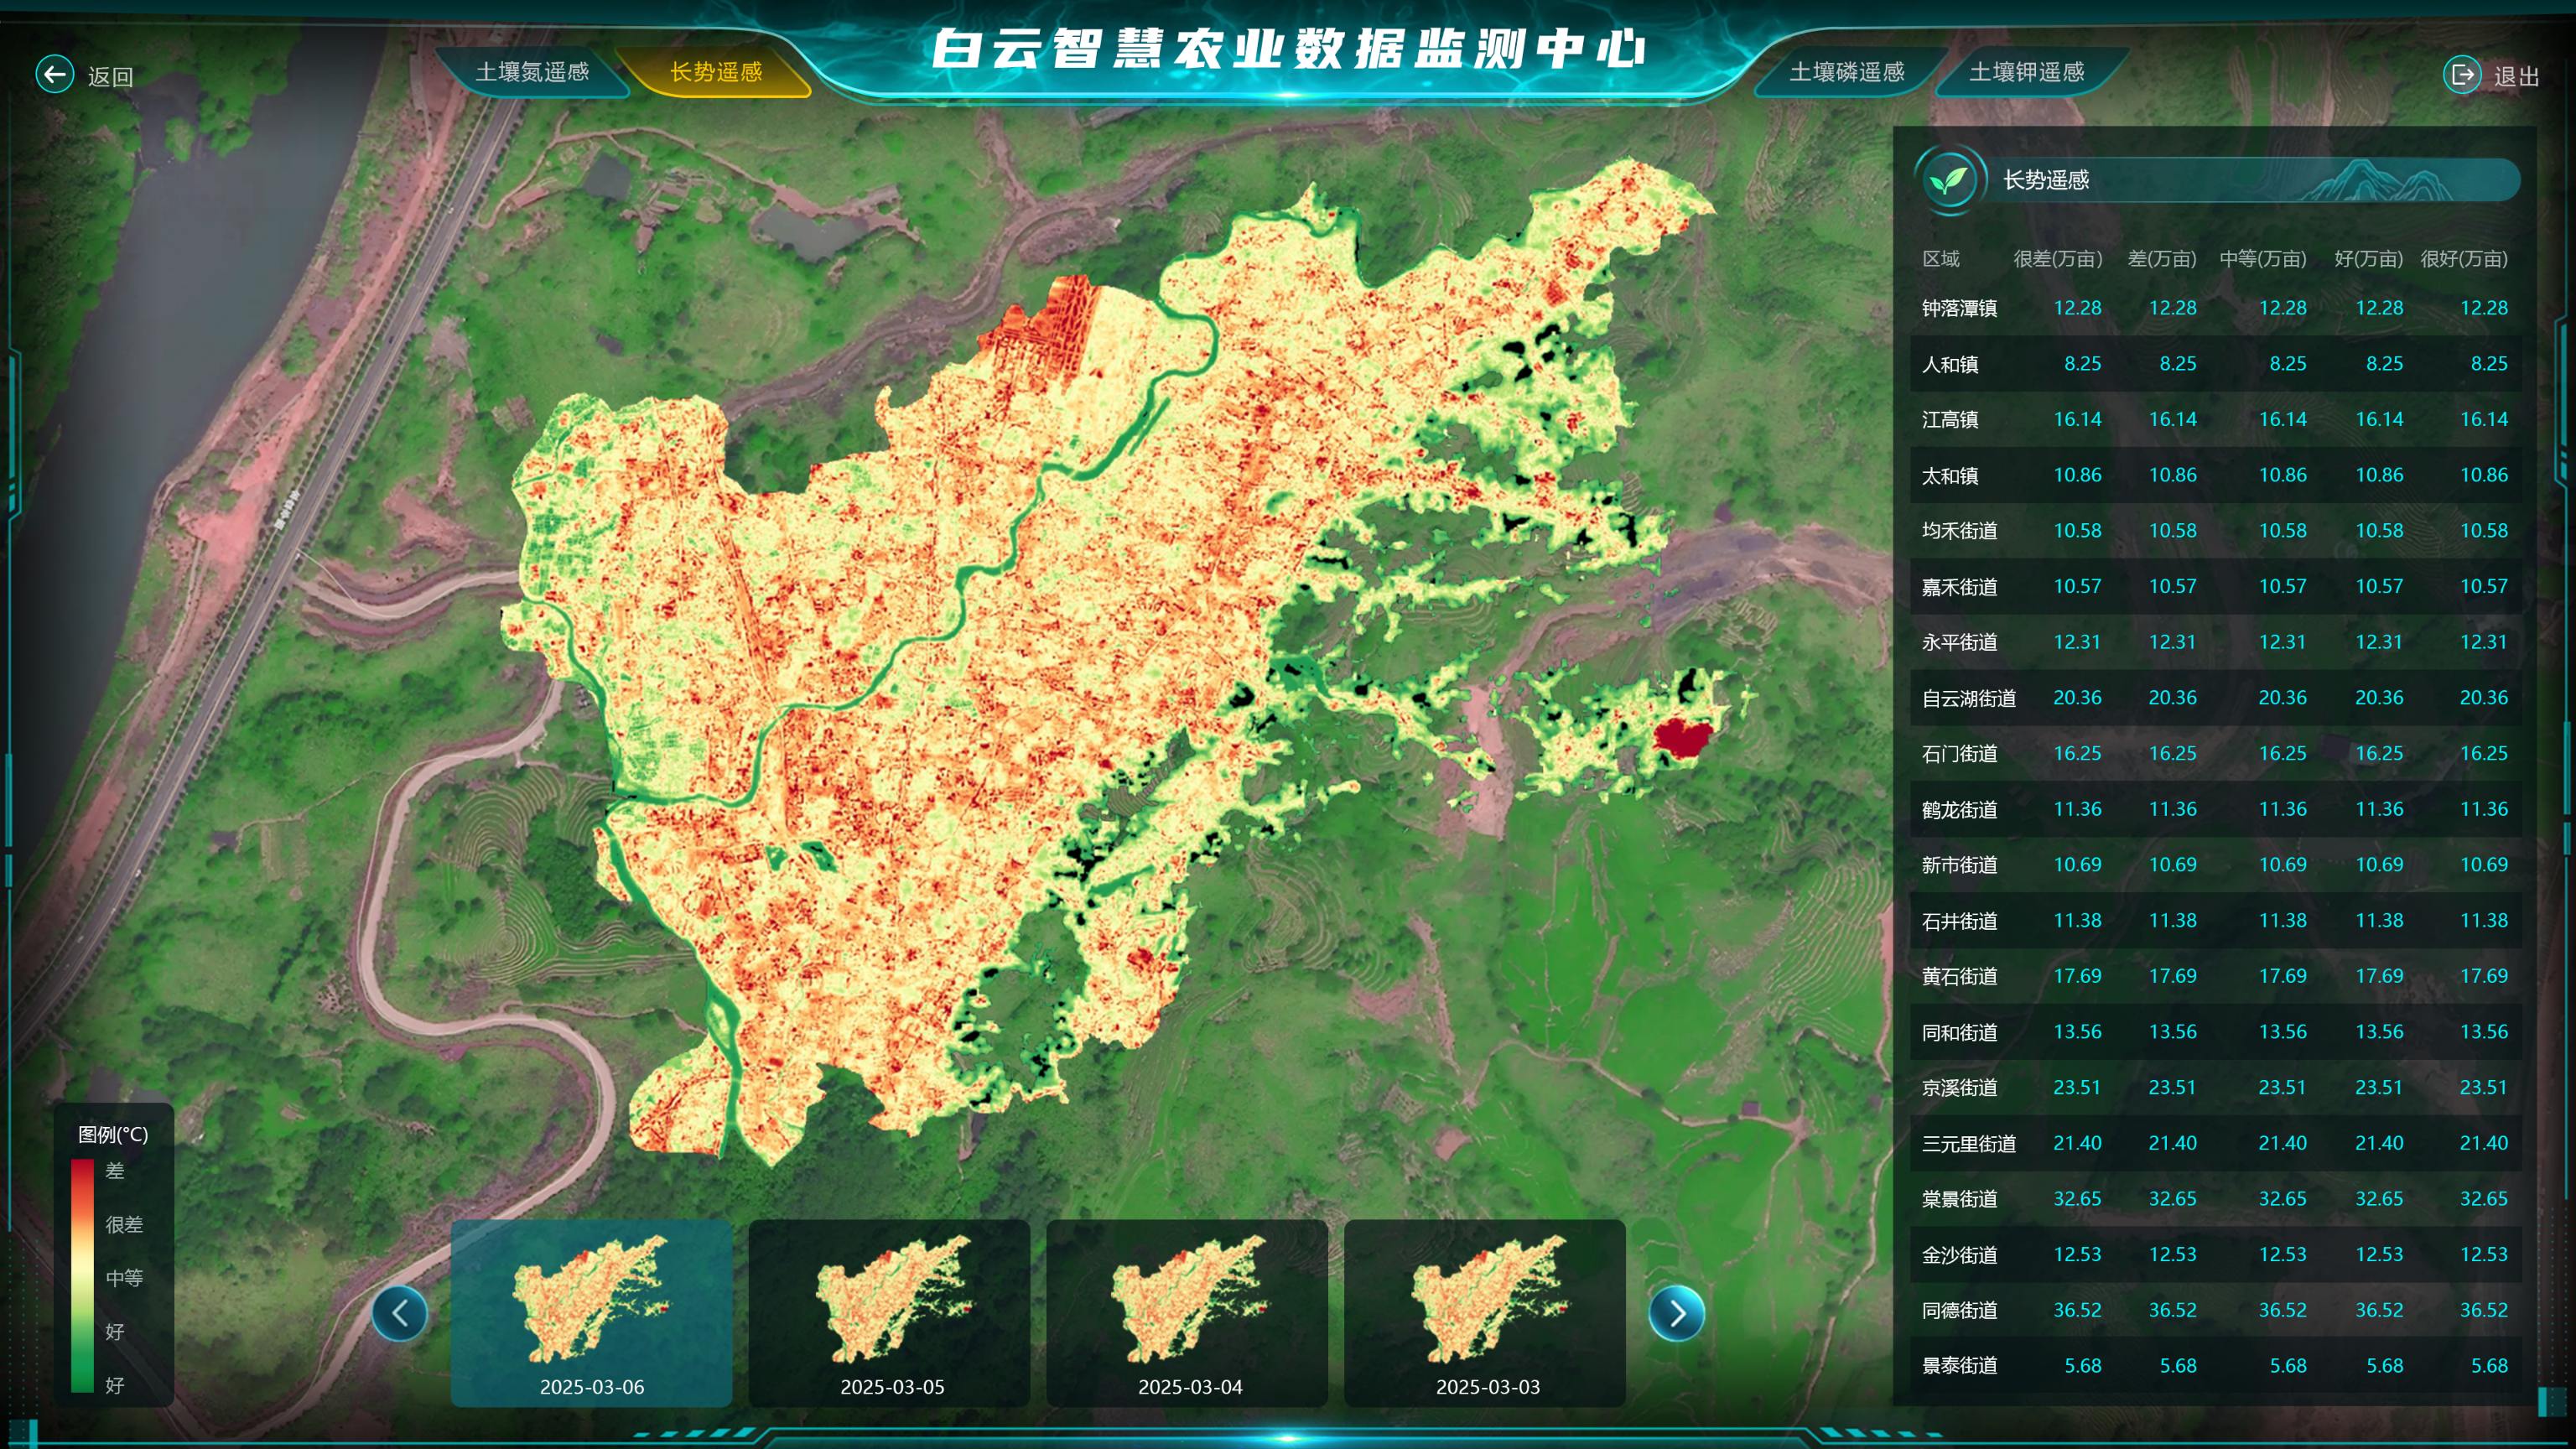
Task: Switch to the 土壤磷遥感 tab
Action: click(1846, 72)
